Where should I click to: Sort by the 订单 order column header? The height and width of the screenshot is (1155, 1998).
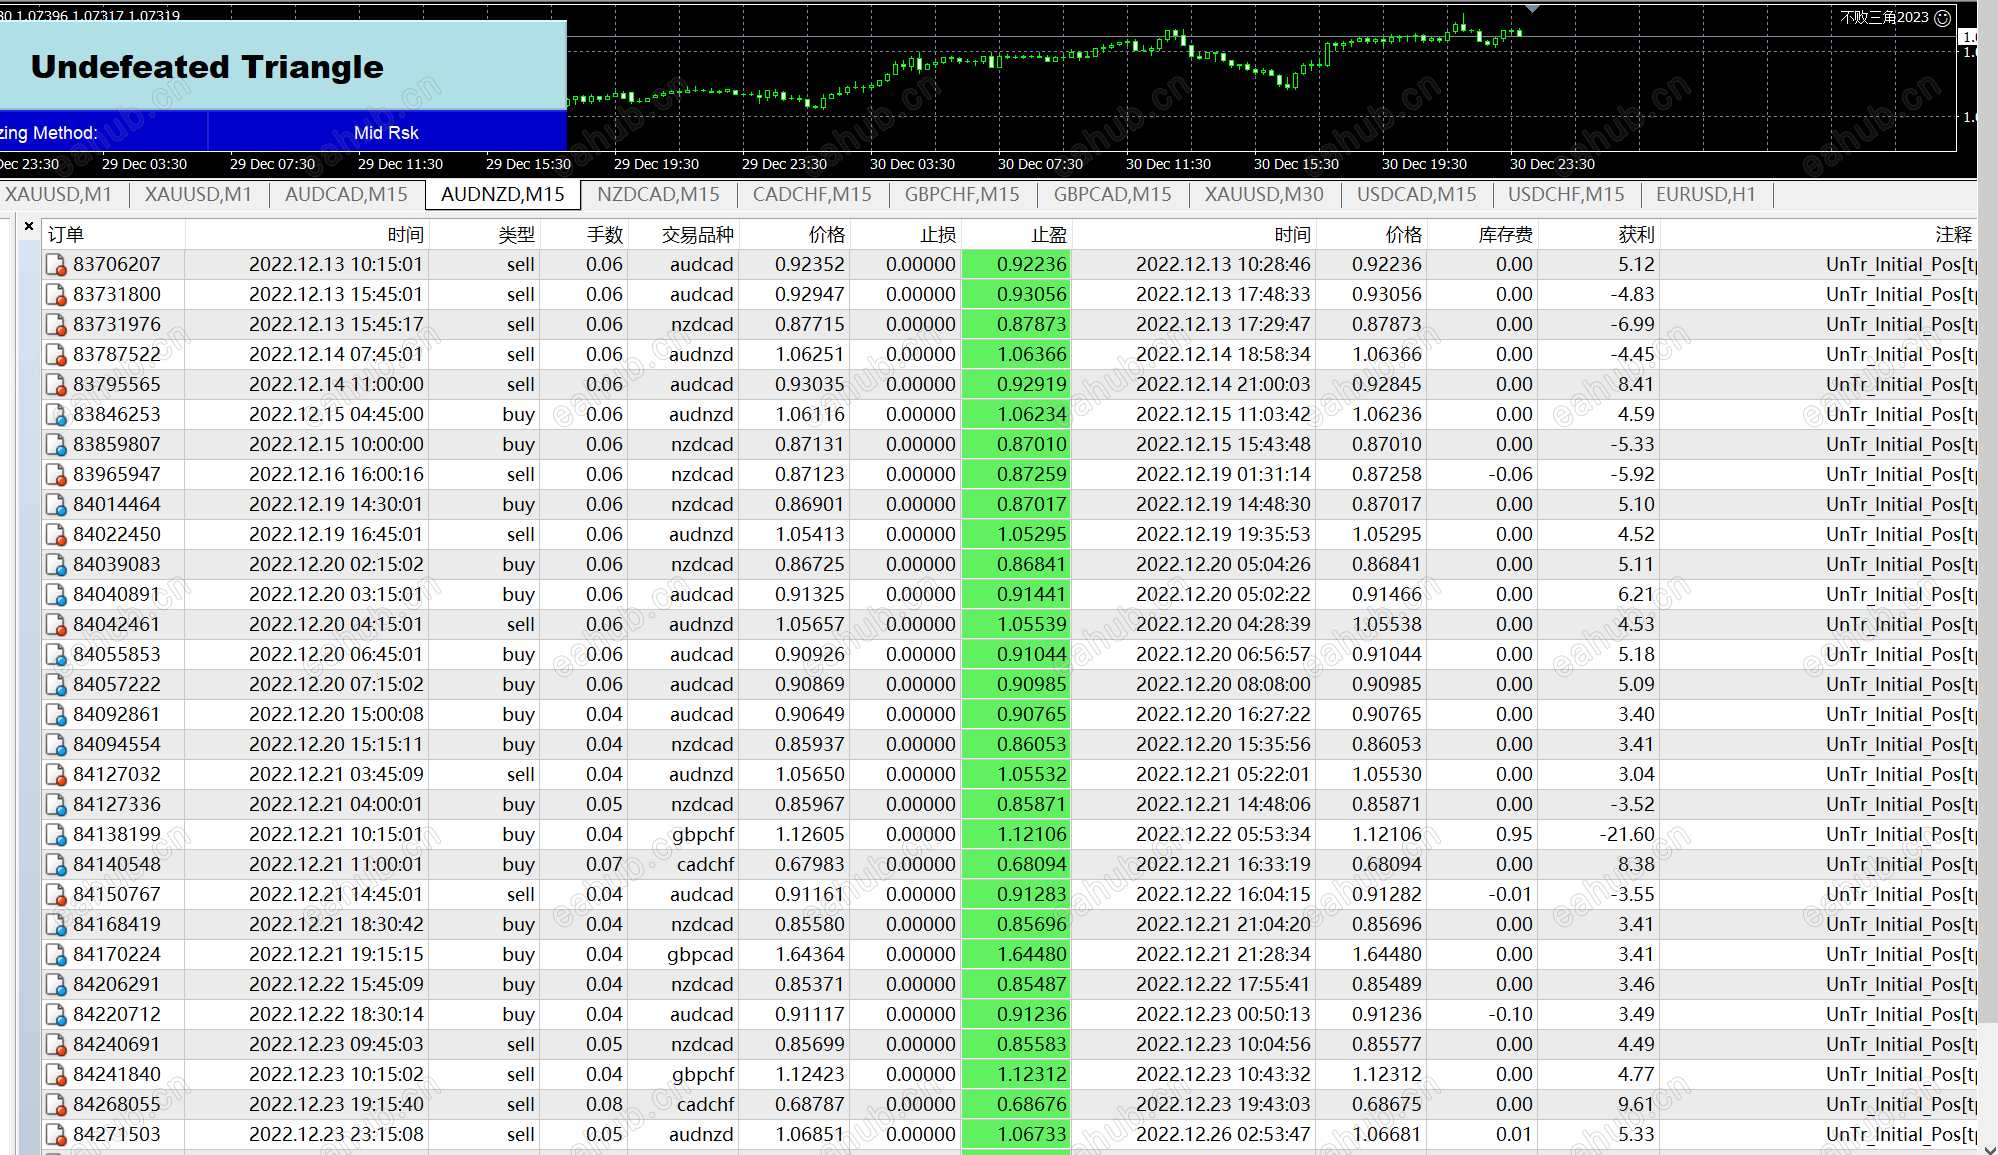(66, 235)
